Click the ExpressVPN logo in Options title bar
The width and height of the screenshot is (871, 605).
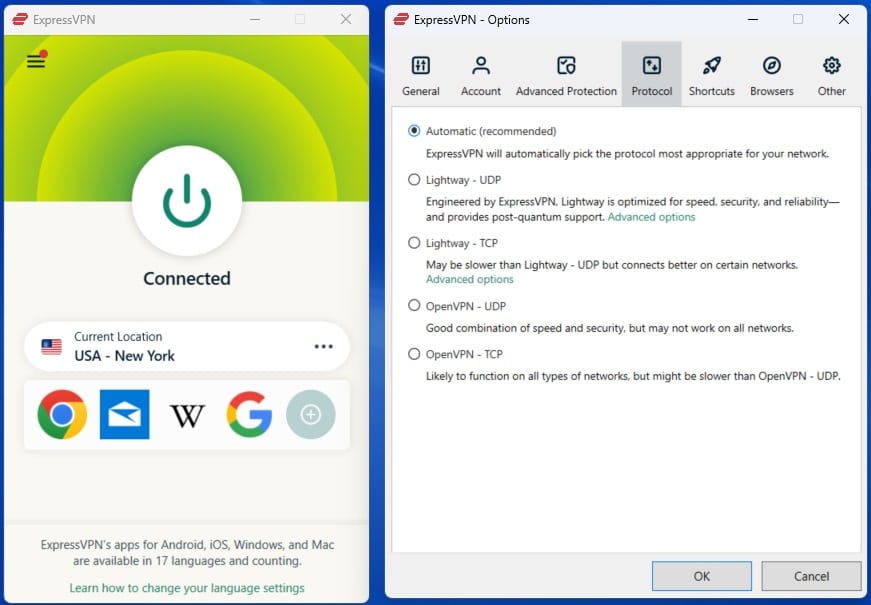(x=401, y=20)
